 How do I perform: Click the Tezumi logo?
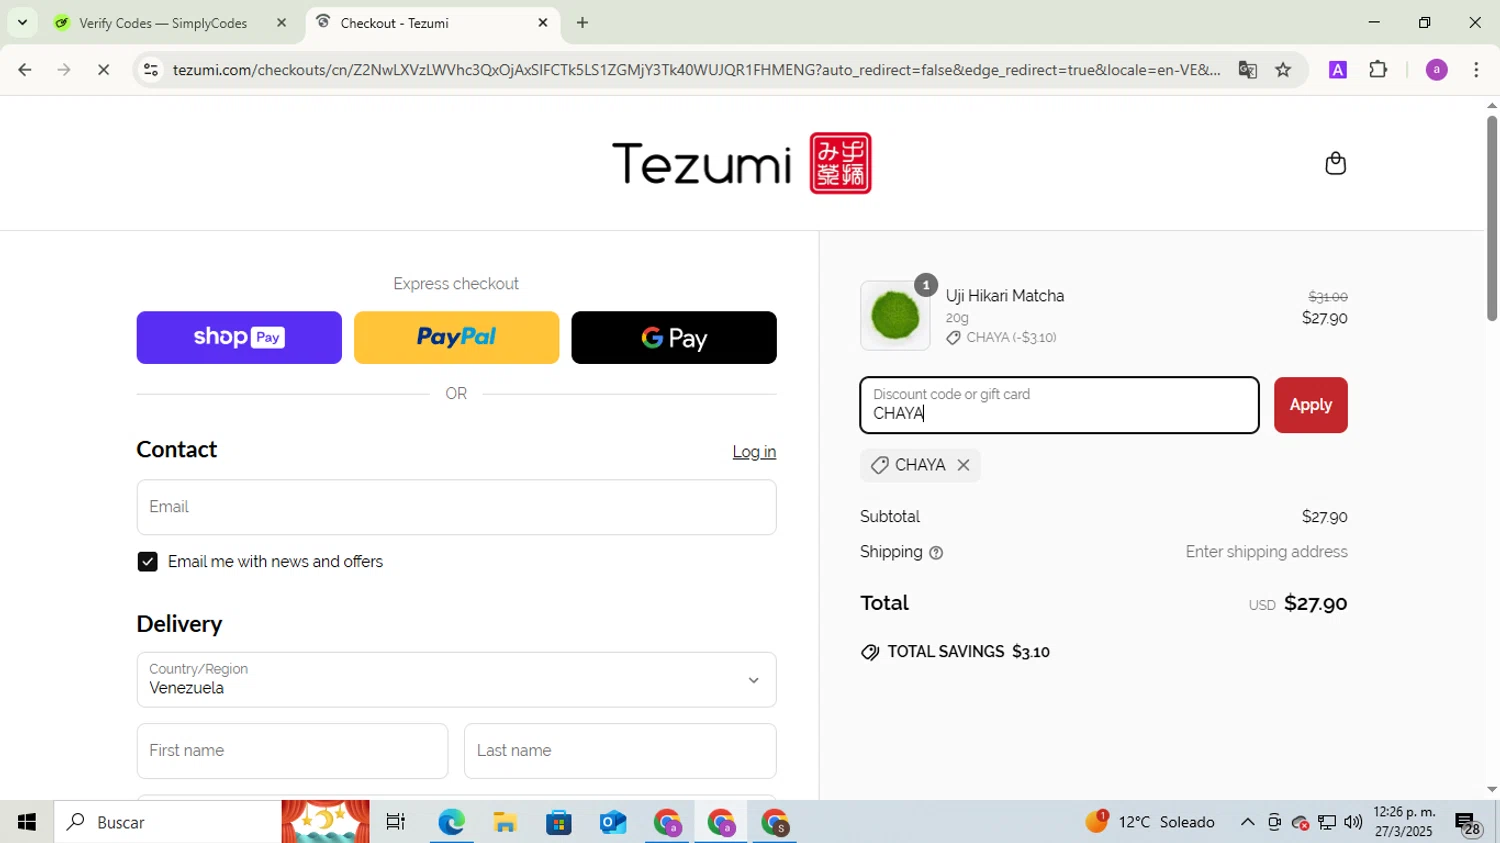point(742,163)
